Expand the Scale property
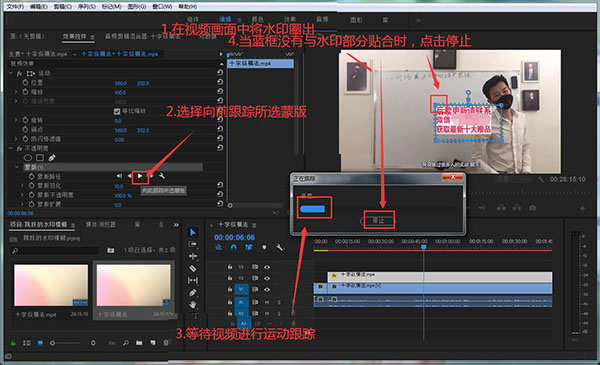Viewport: 600px width, 365px height. [16, 92]
